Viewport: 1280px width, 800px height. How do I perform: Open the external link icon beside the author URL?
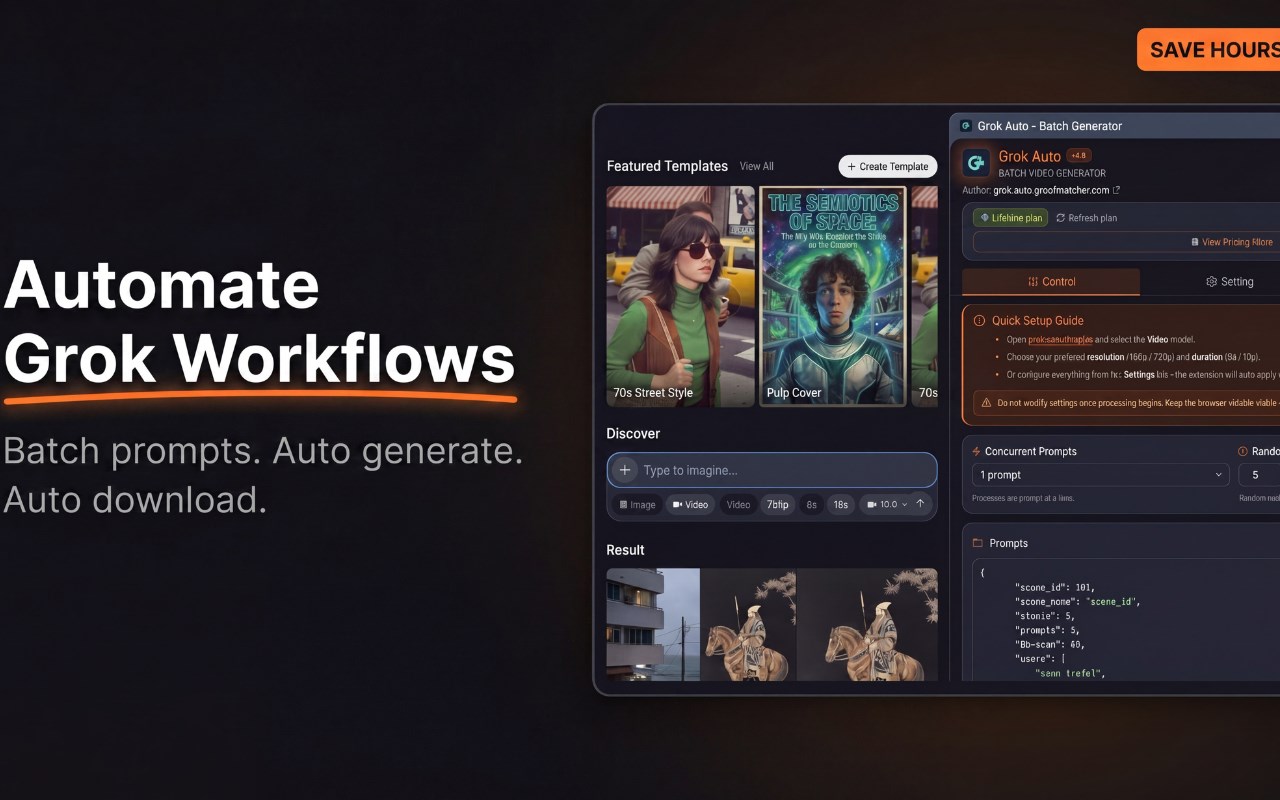[x=1116, y=190]
